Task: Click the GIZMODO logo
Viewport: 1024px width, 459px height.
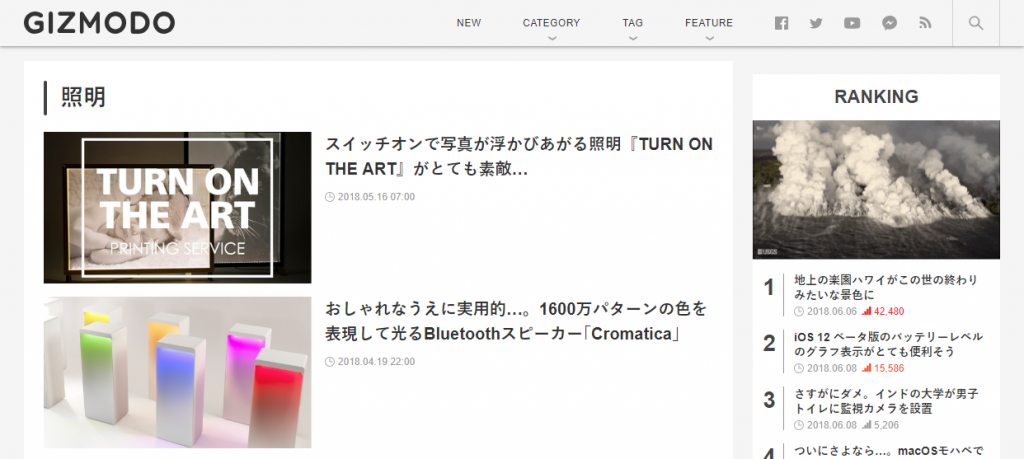Action: [x=99, y=23]
